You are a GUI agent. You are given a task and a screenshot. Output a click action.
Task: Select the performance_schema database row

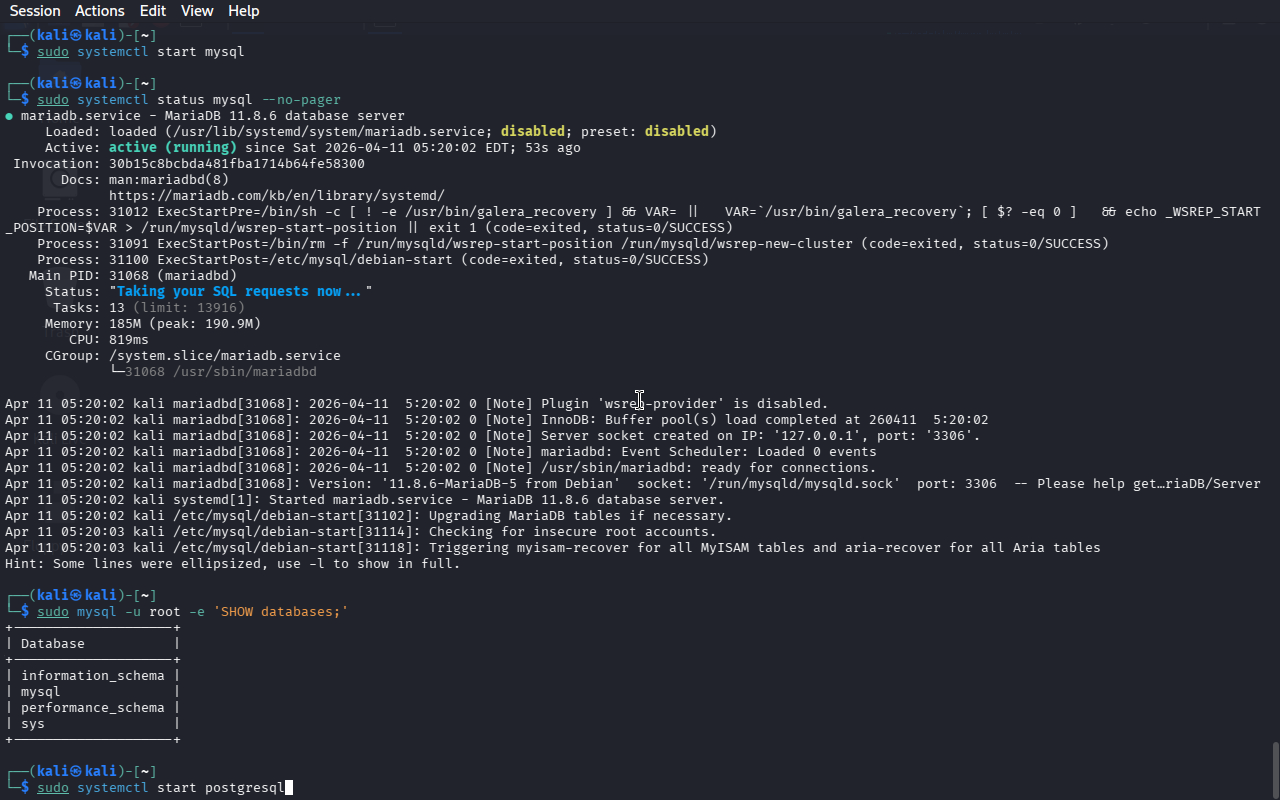[92, 708]
